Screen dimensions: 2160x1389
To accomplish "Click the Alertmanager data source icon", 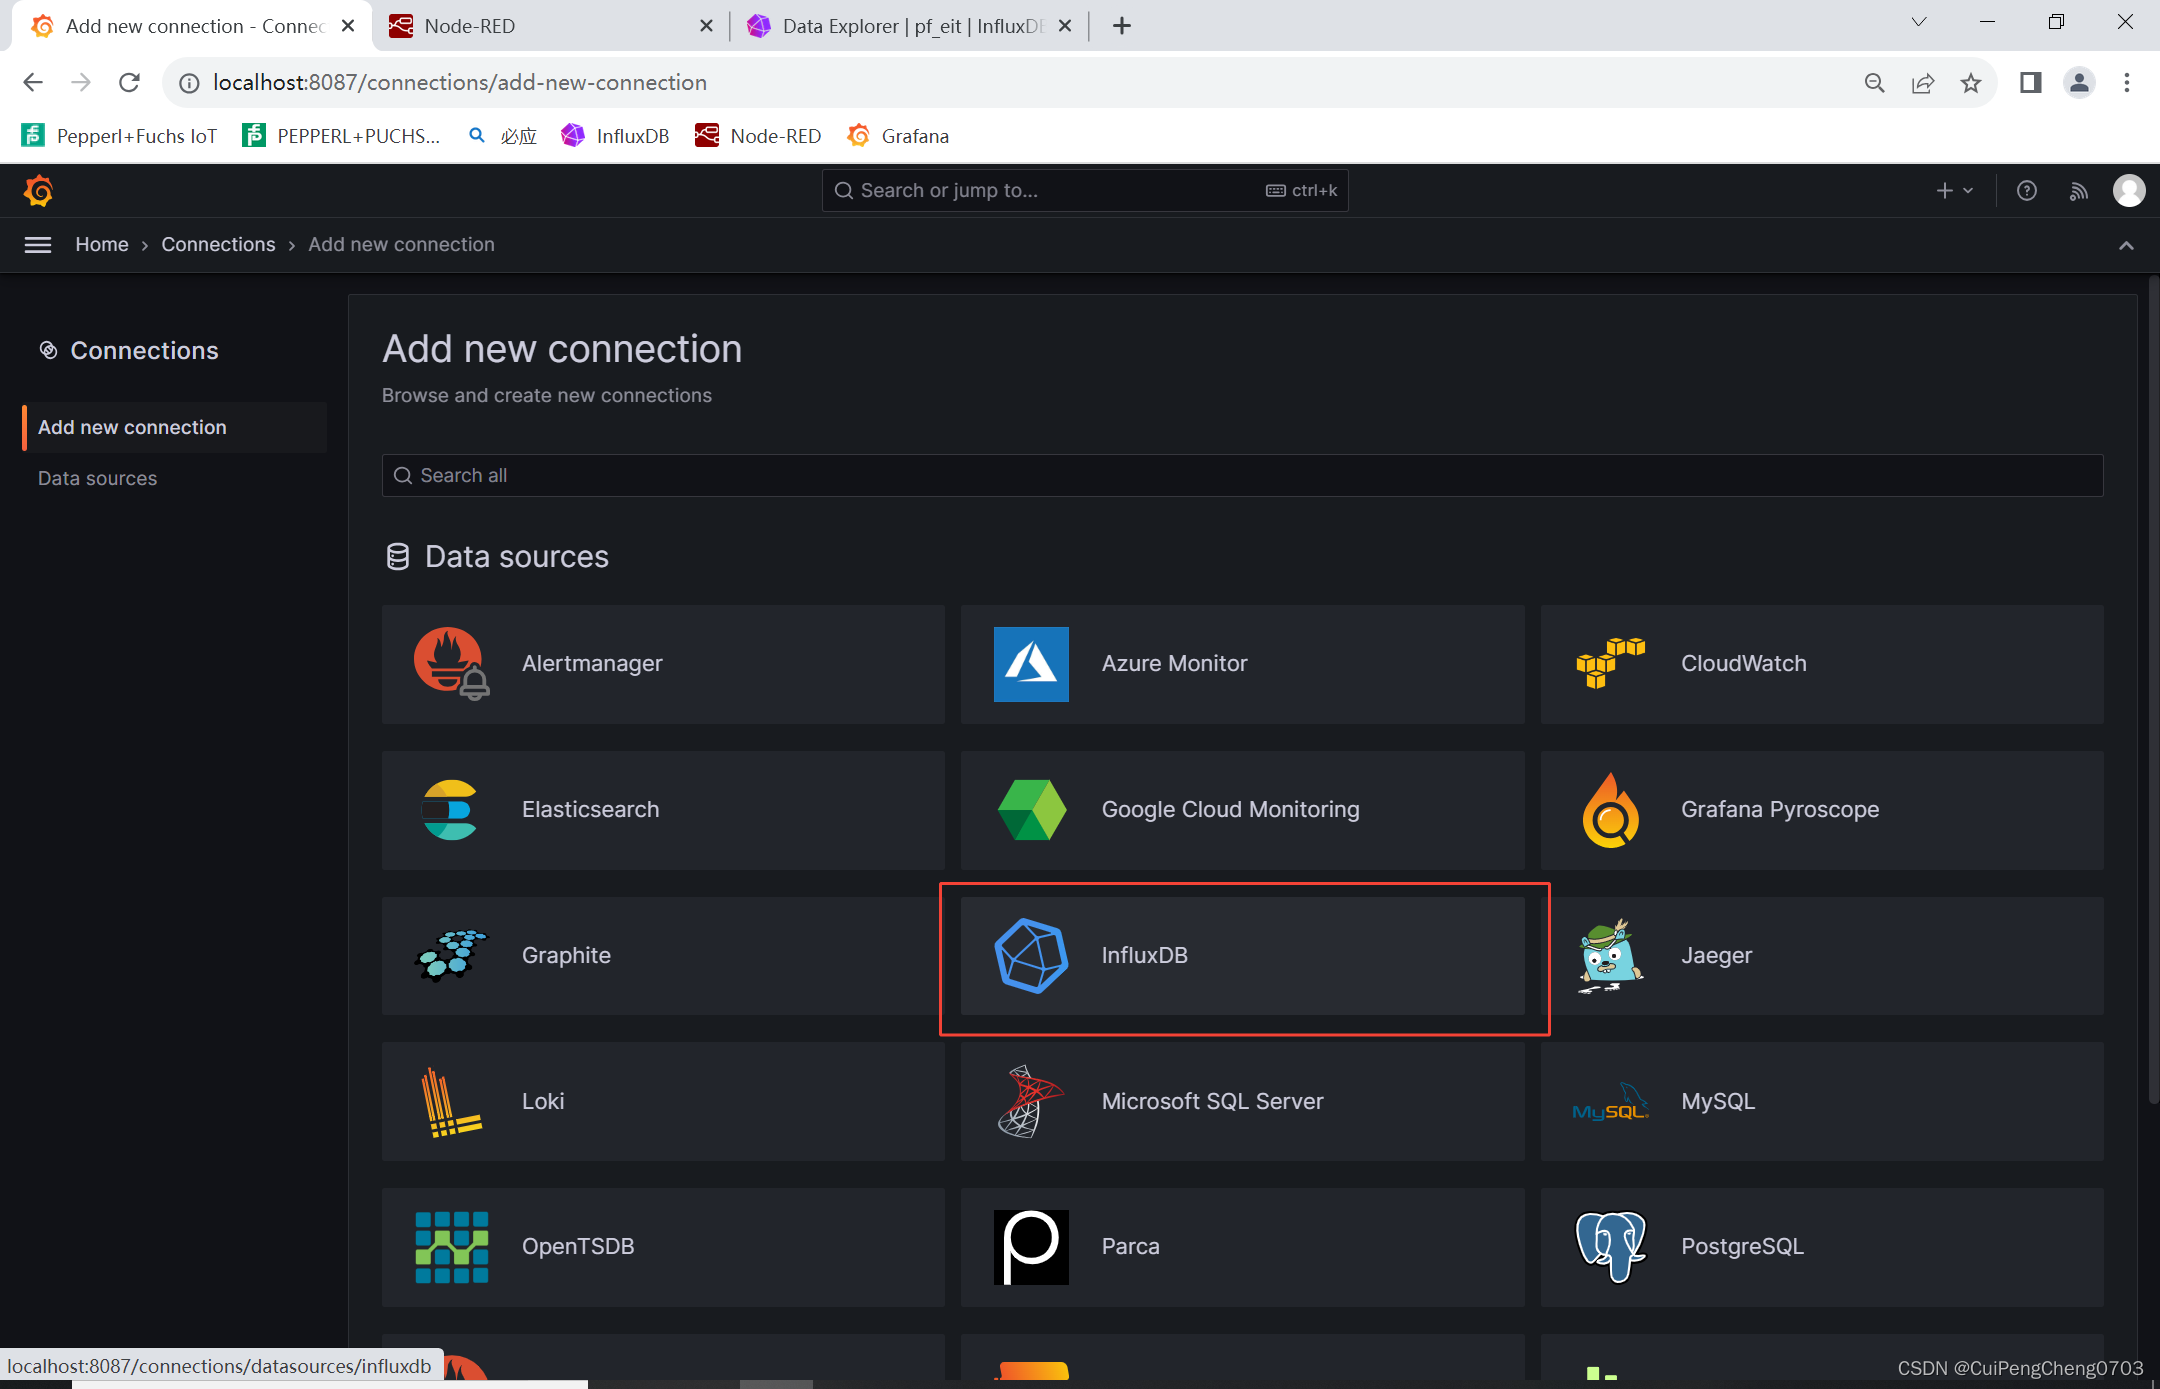I will click(452, 664).
